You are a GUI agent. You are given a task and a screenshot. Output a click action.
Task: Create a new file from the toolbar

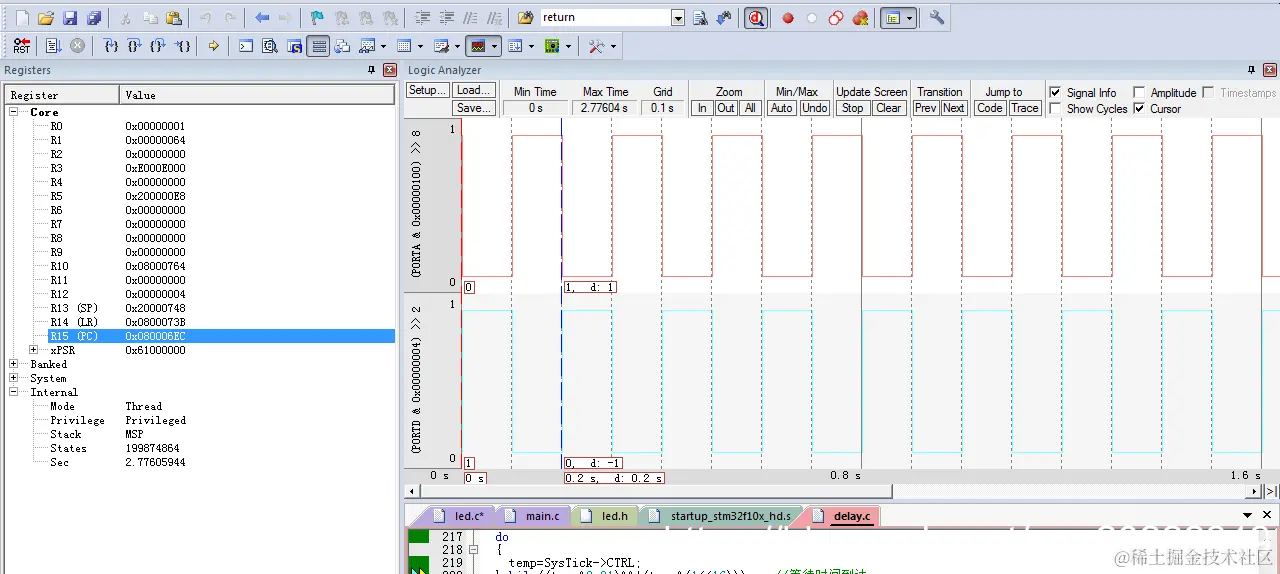(22, 18)
